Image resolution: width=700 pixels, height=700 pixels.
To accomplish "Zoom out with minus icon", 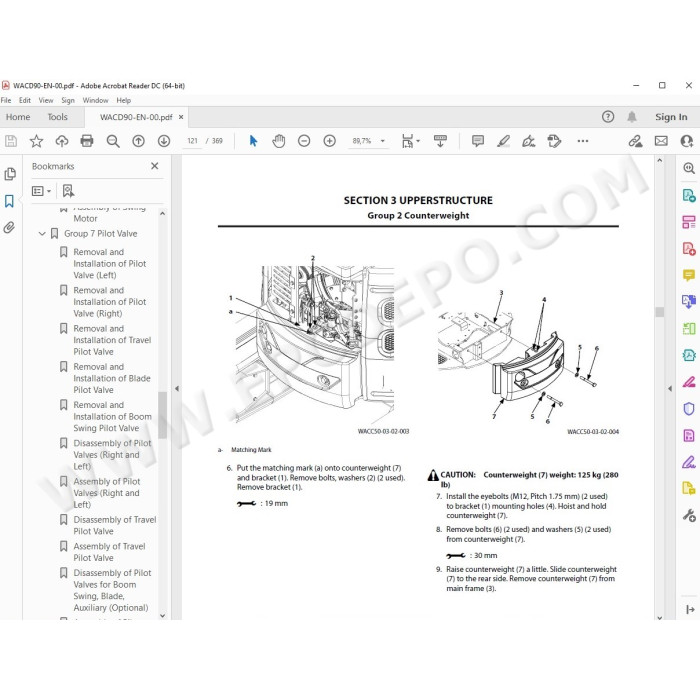I will point(304,141).
